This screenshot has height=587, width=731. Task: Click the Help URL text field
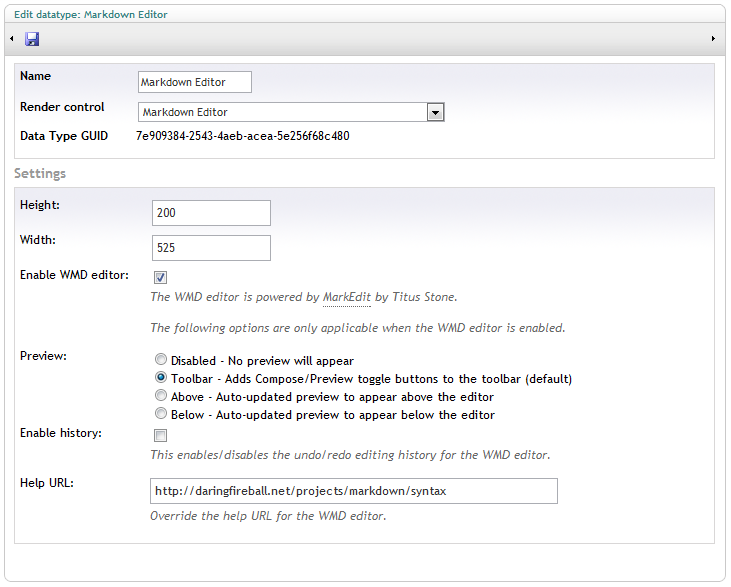[x=354, y=491]
